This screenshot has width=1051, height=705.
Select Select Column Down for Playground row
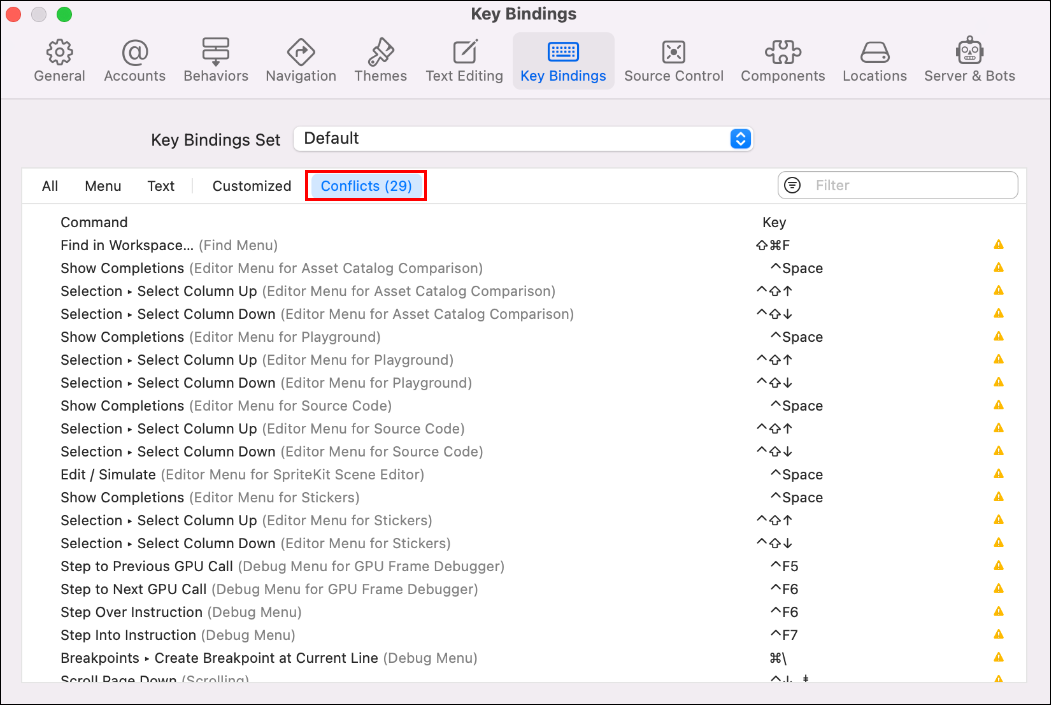[523, 383]
